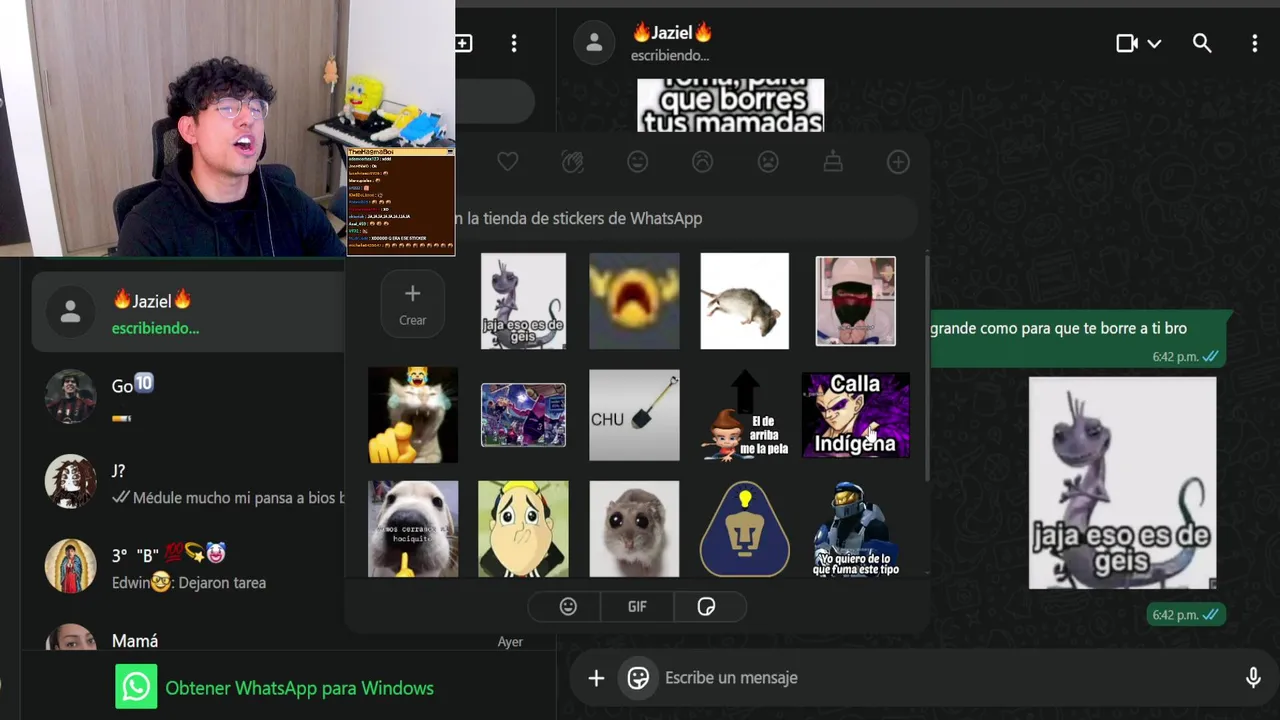Screen dimensions: 1280x720
Task: Send the 'jaja eso es de geis' lizard sticker
Action: (523, 301)
